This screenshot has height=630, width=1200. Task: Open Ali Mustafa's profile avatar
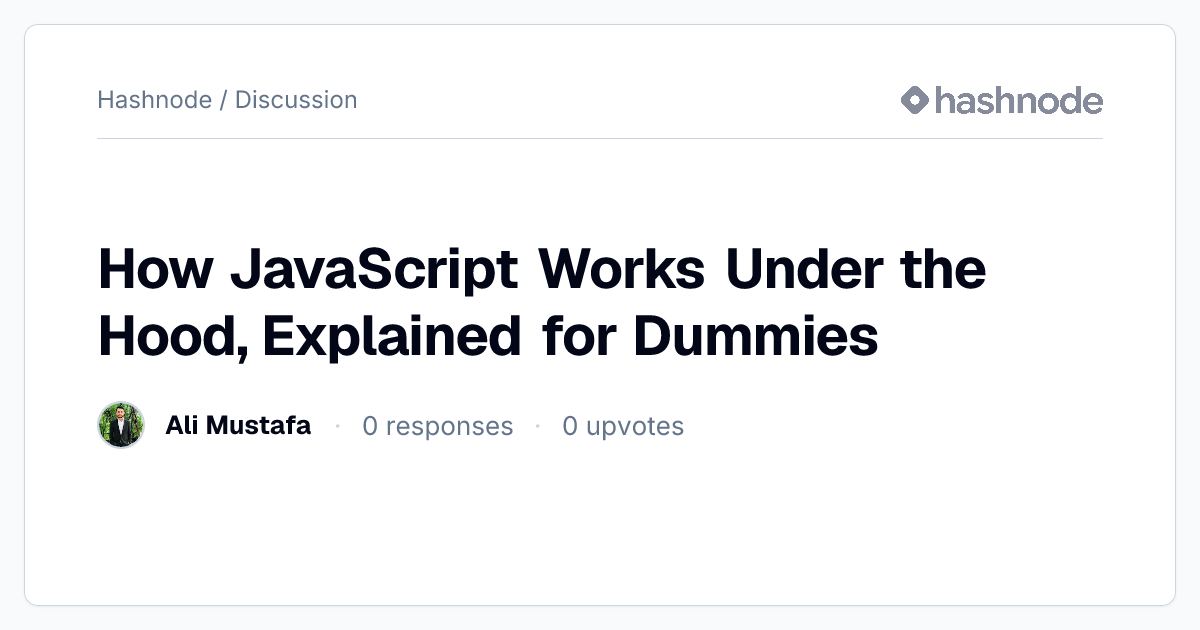(121, 426)
